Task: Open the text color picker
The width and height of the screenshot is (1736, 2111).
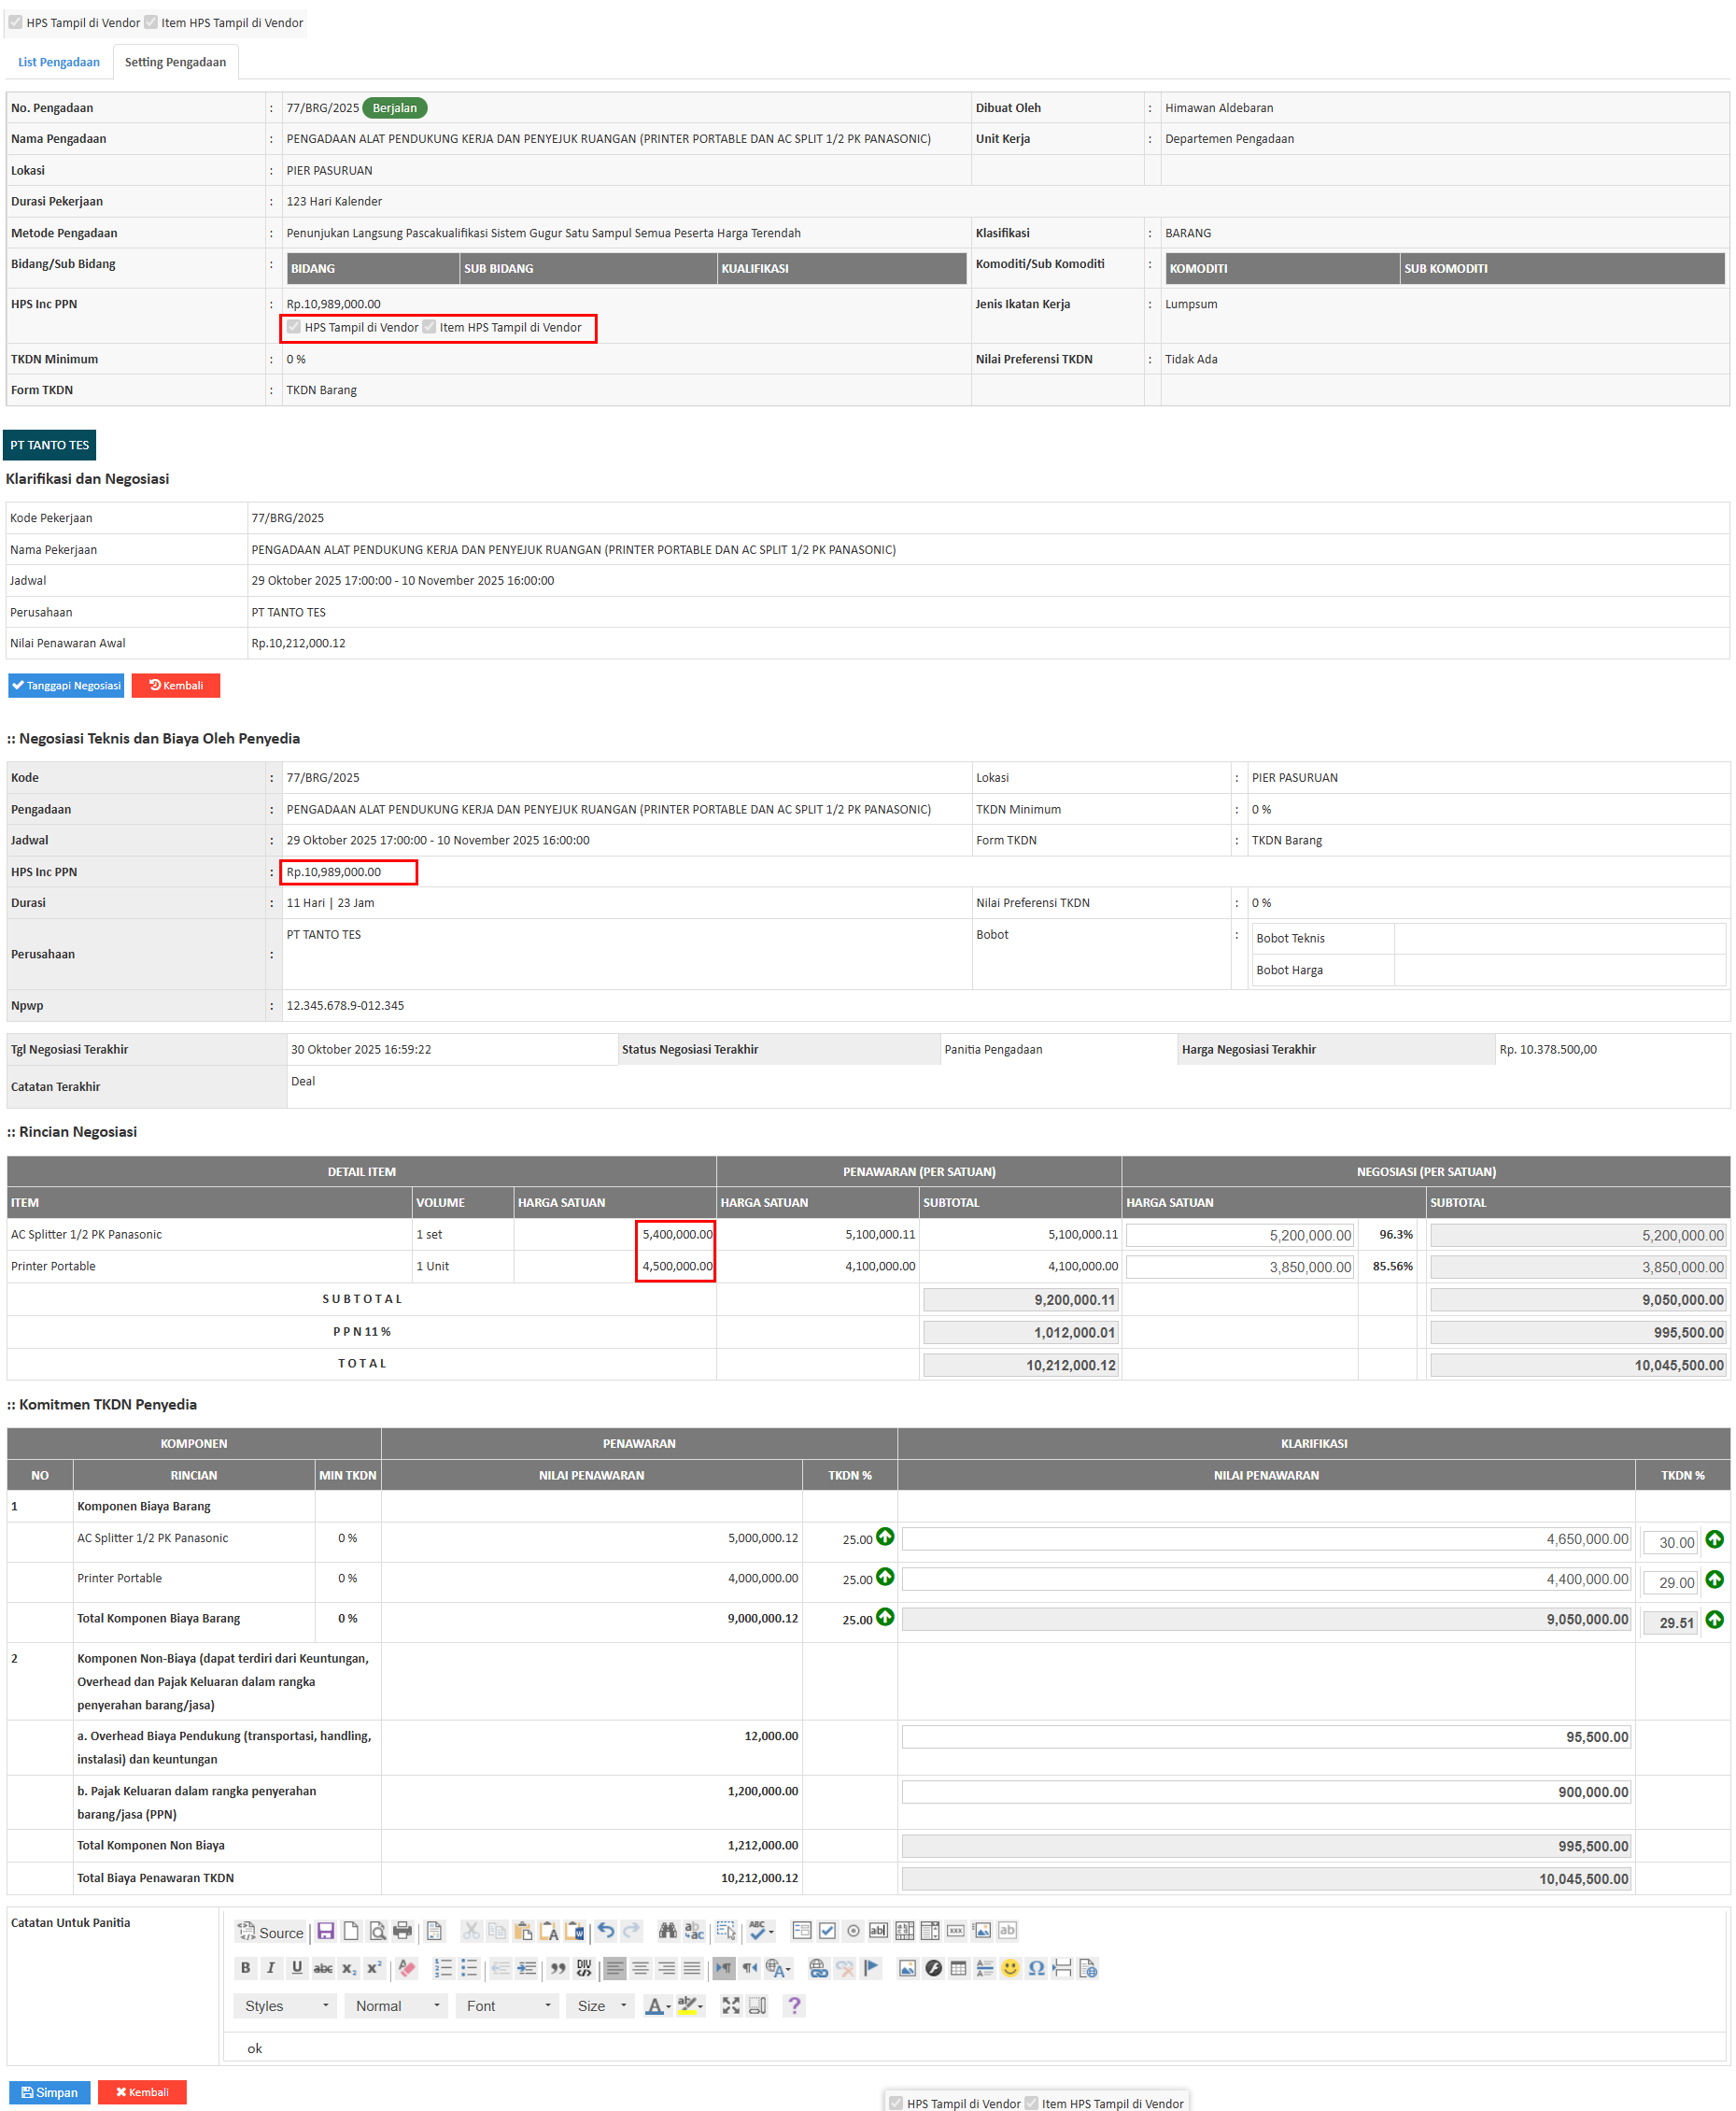Action: click(x=658, y=2005)
